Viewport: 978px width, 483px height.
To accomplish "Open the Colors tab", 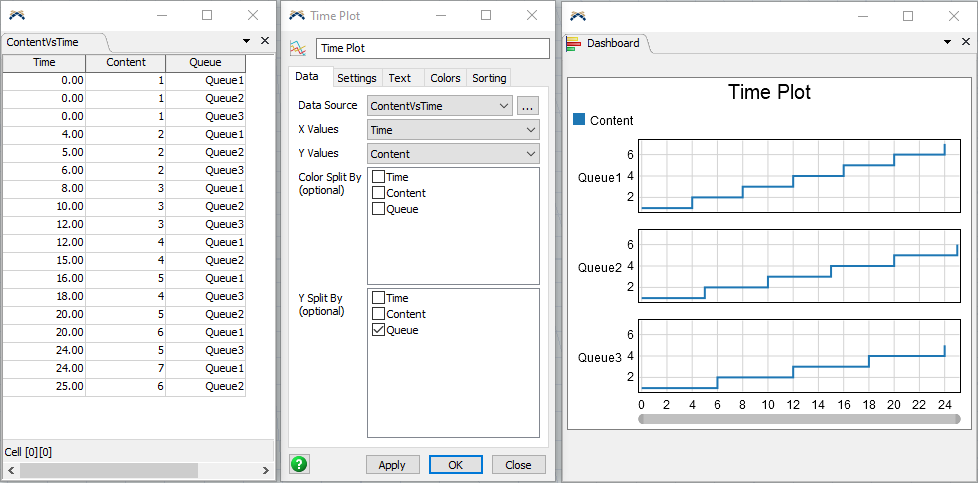I will pos(445,78).
